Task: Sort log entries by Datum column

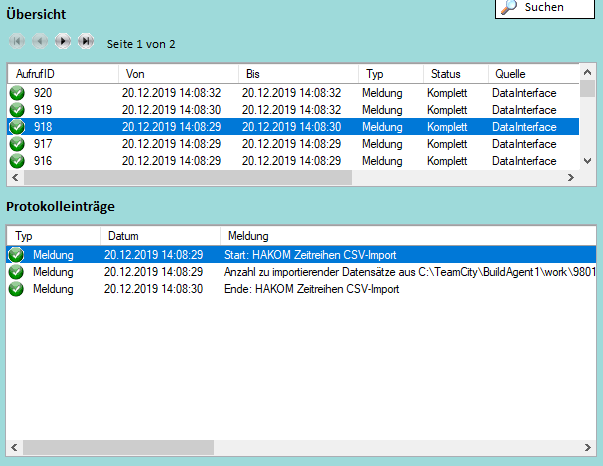Action: pos(158,236)
